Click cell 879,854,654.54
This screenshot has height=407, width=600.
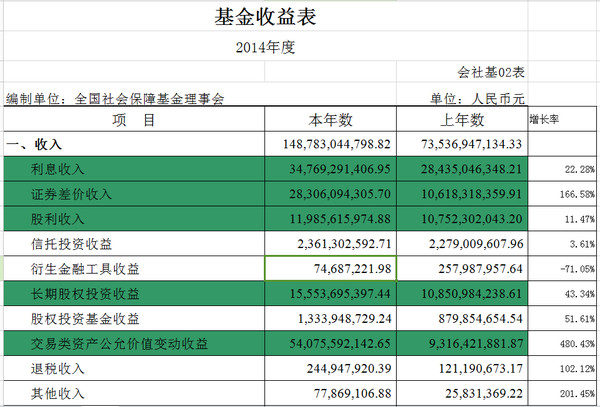point(462,318)
